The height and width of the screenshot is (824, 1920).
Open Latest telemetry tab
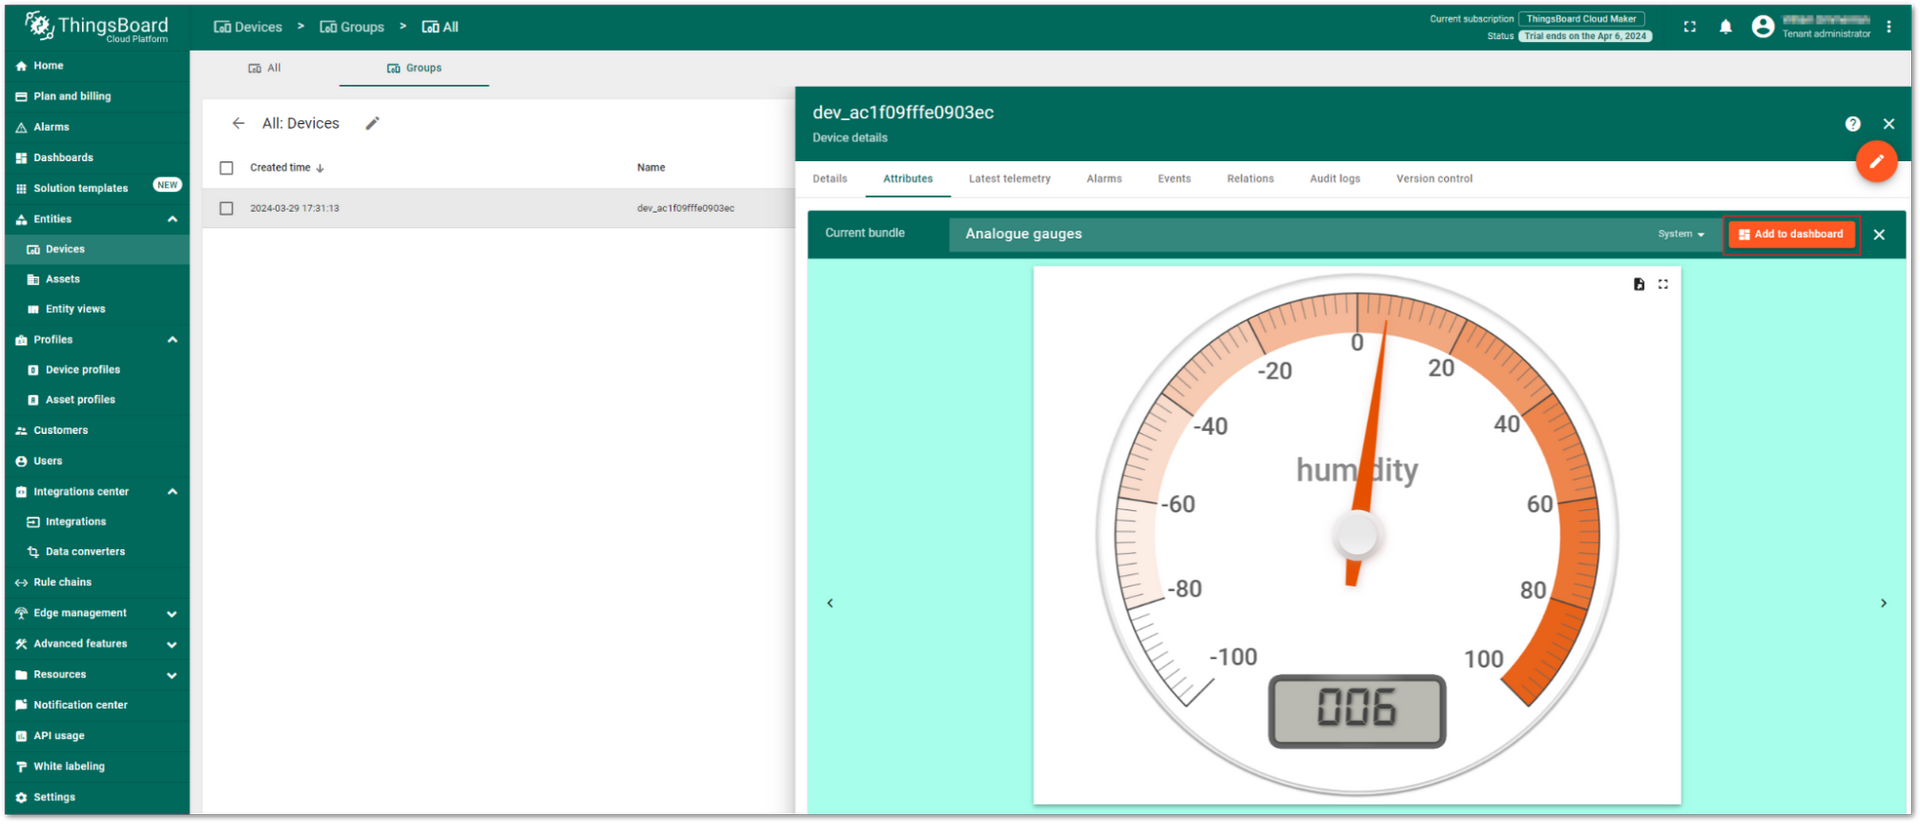[1010, 179]
